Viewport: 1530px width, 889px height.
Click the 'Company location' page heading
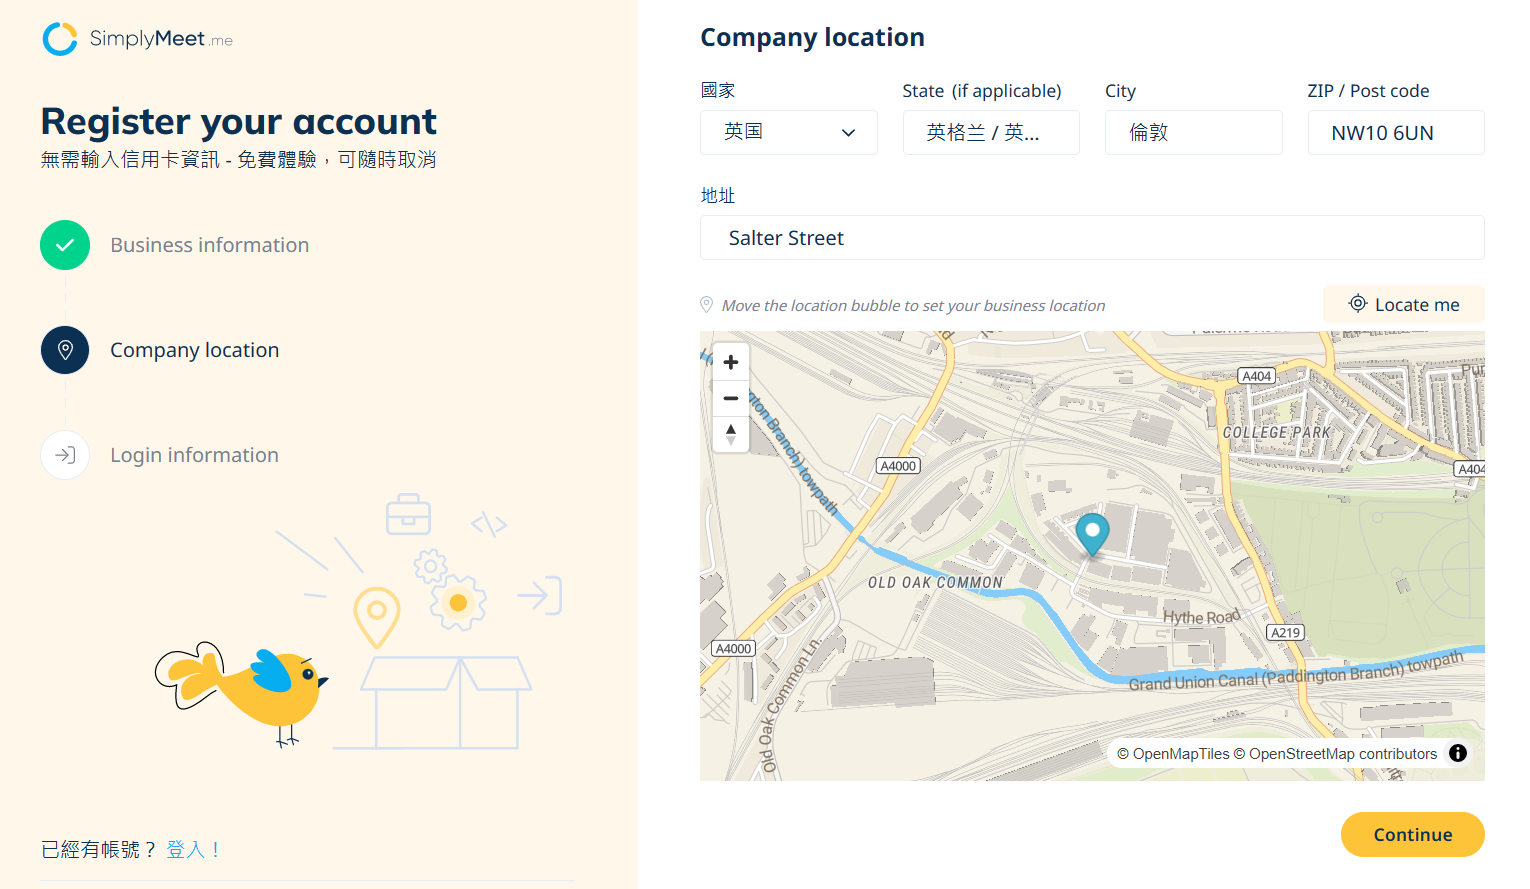pos(812,37)
